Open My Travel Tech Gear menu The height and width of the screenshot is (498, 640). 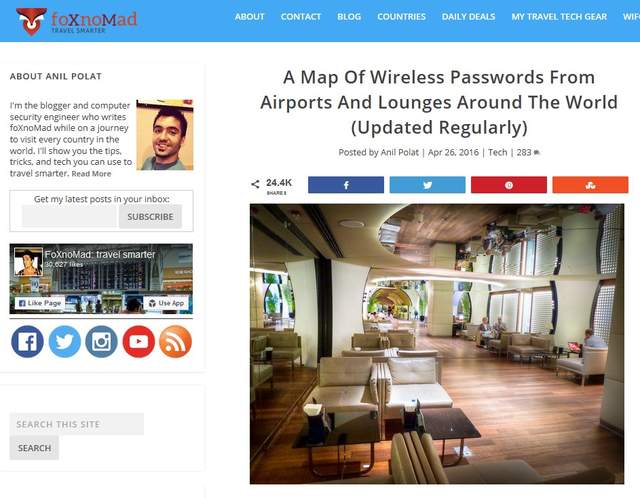pyautogui.click(x=559, y=17)
